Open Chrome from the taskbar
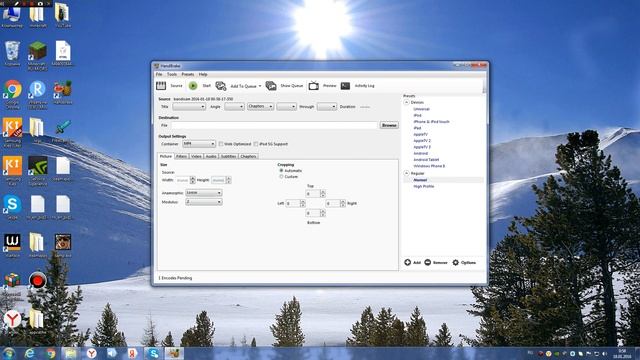The width and height of the screenshot is (640, 360). pyautogui.click(x=51, y=353)
